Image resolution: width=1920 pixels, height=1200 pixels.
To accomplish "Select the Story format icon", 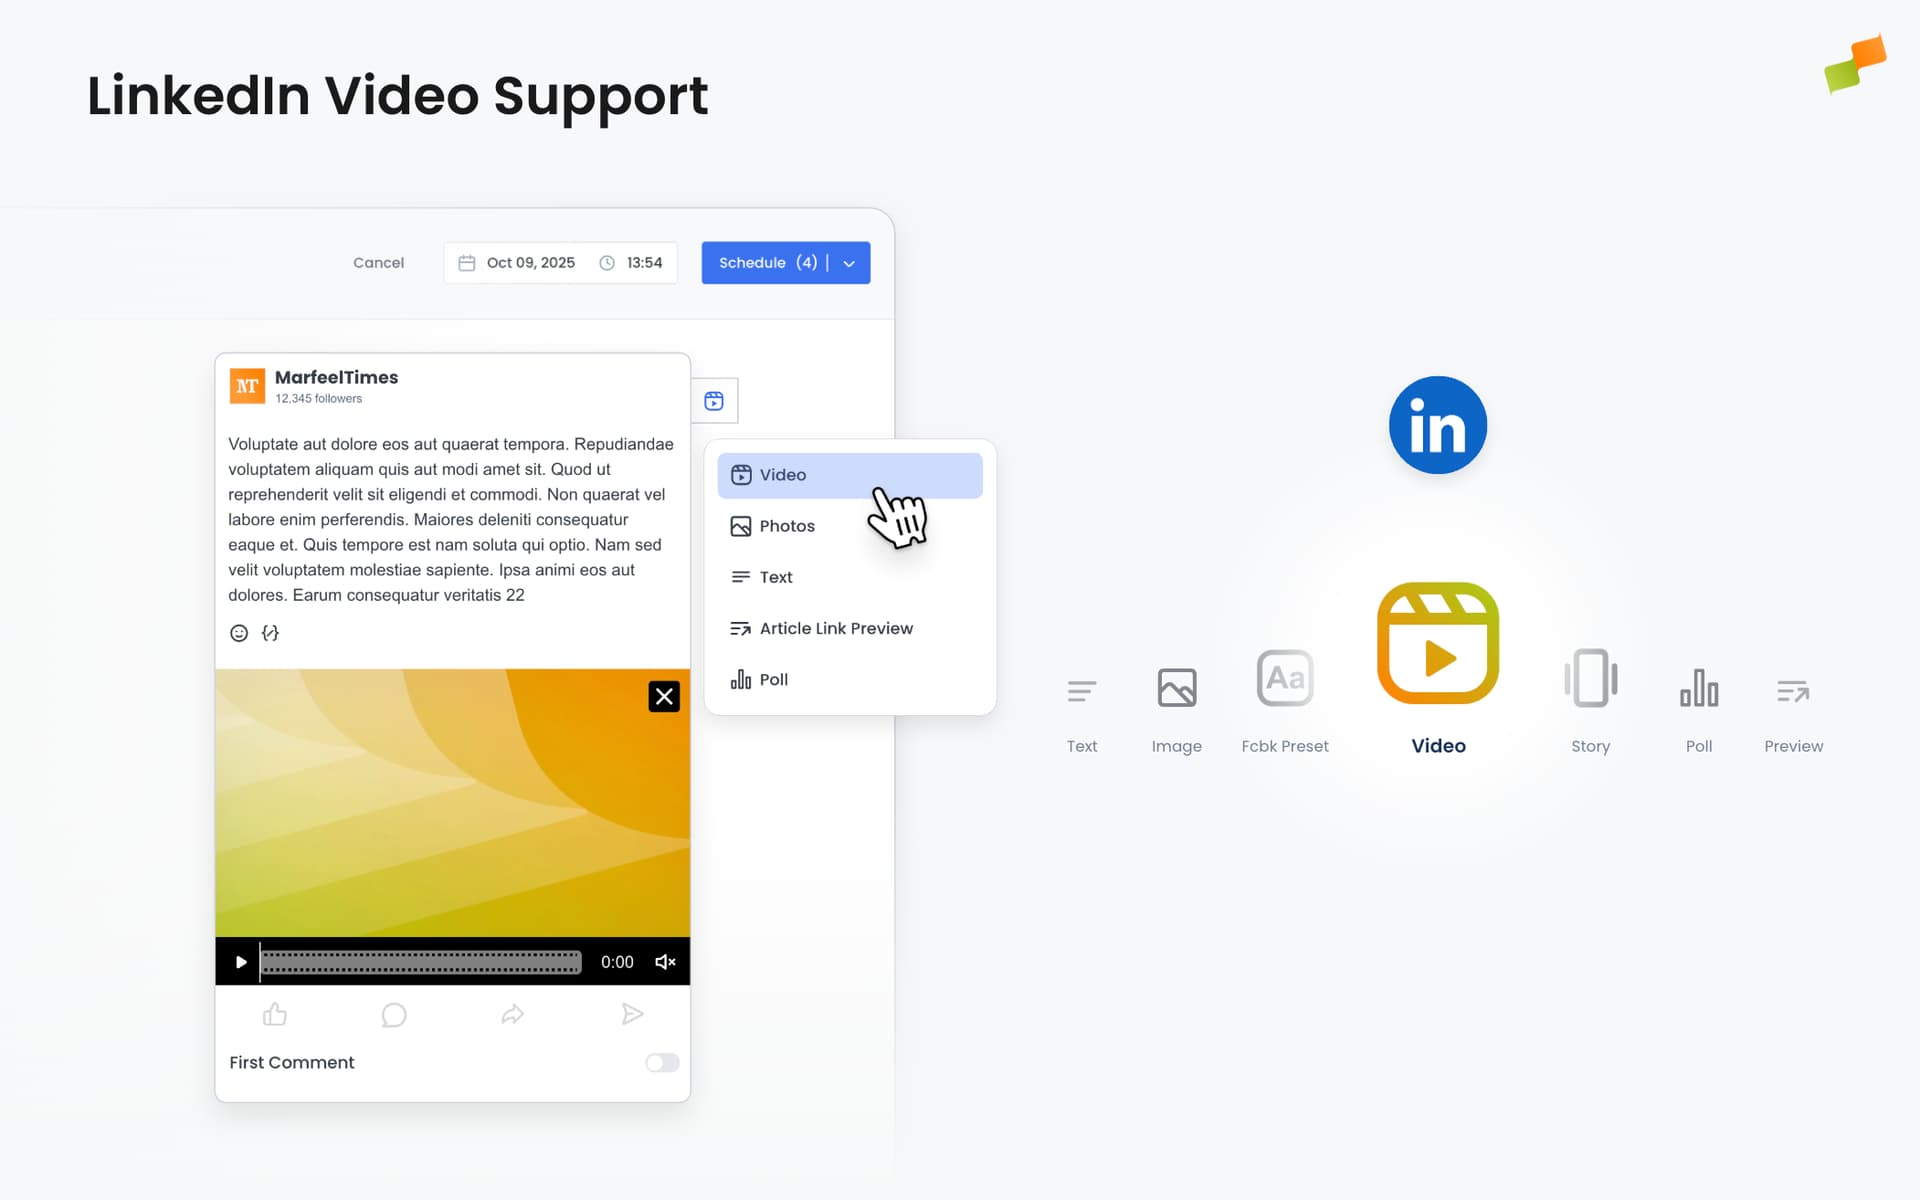I will tap(1590, 680).
